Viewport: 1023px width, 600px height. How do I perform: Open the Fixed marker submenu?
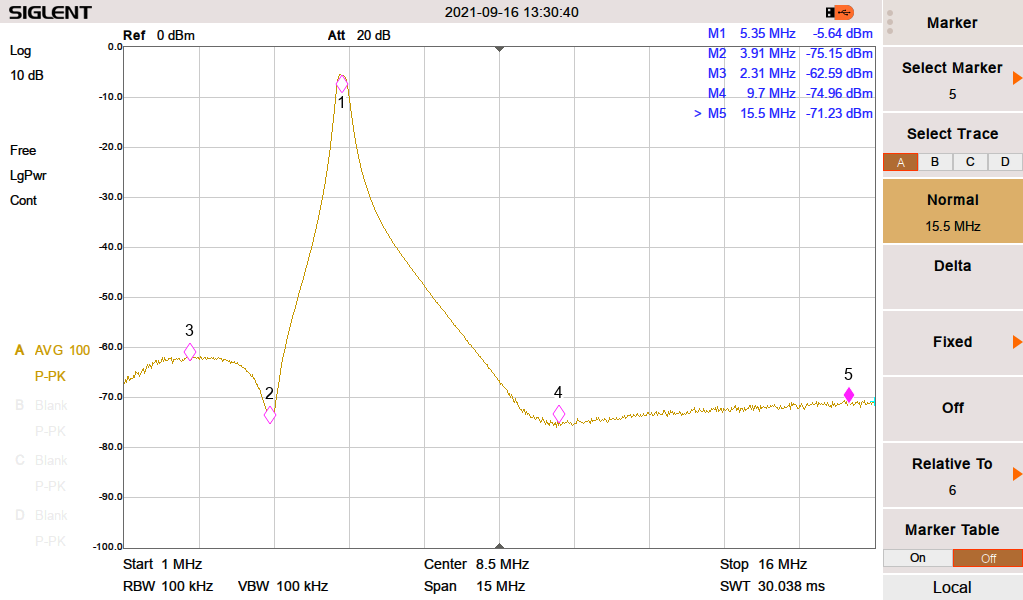[x=953, y=342]
